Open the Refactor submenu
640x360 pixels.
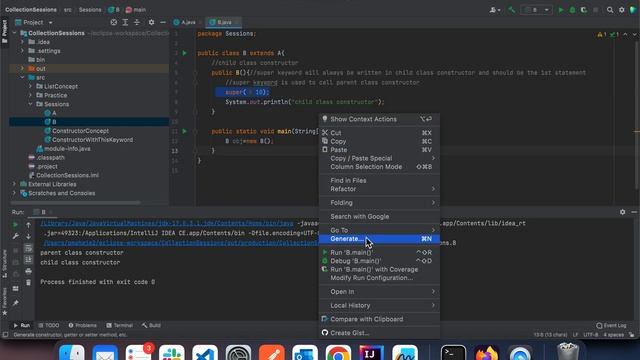point(379,189)
